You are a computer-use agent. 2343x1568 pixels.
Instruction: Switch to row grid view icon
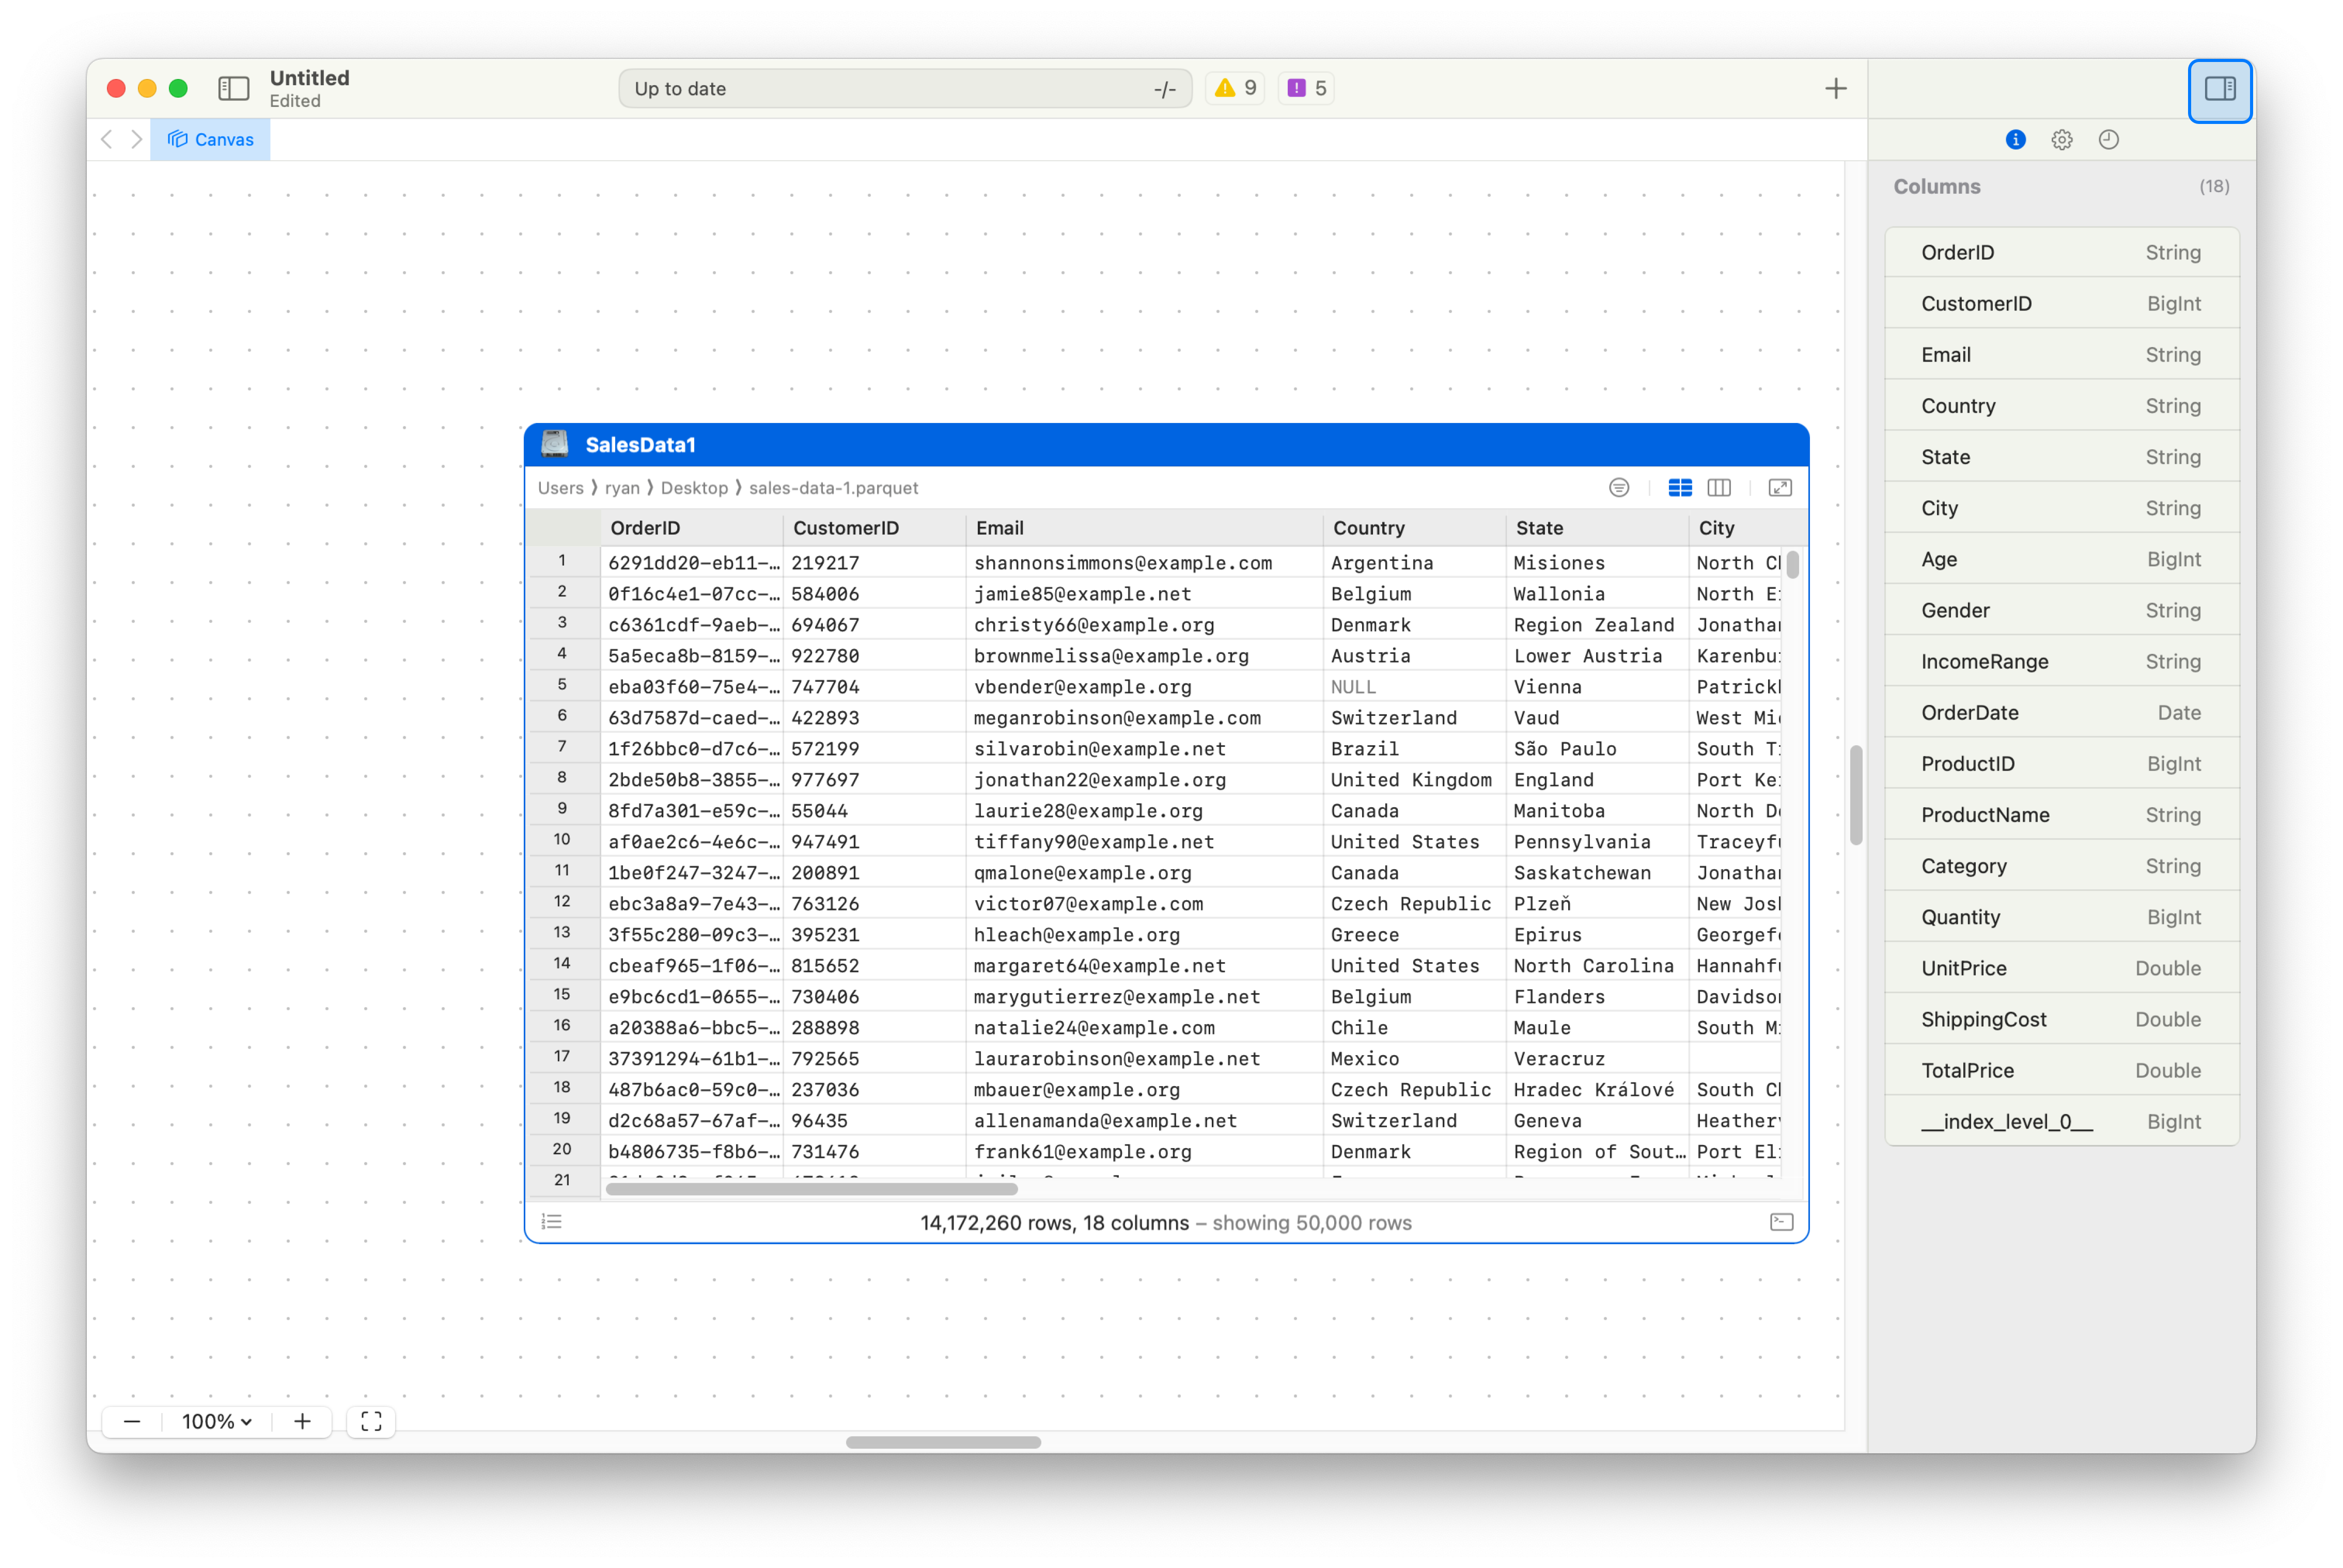[1680, 487]
